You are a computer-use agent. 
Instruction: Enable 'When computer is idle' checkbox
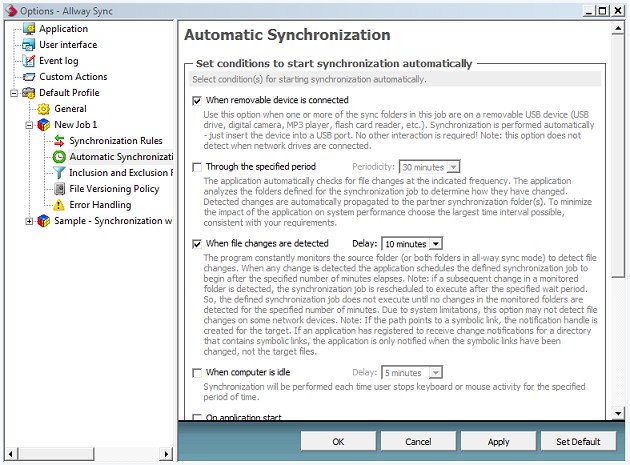197,373
